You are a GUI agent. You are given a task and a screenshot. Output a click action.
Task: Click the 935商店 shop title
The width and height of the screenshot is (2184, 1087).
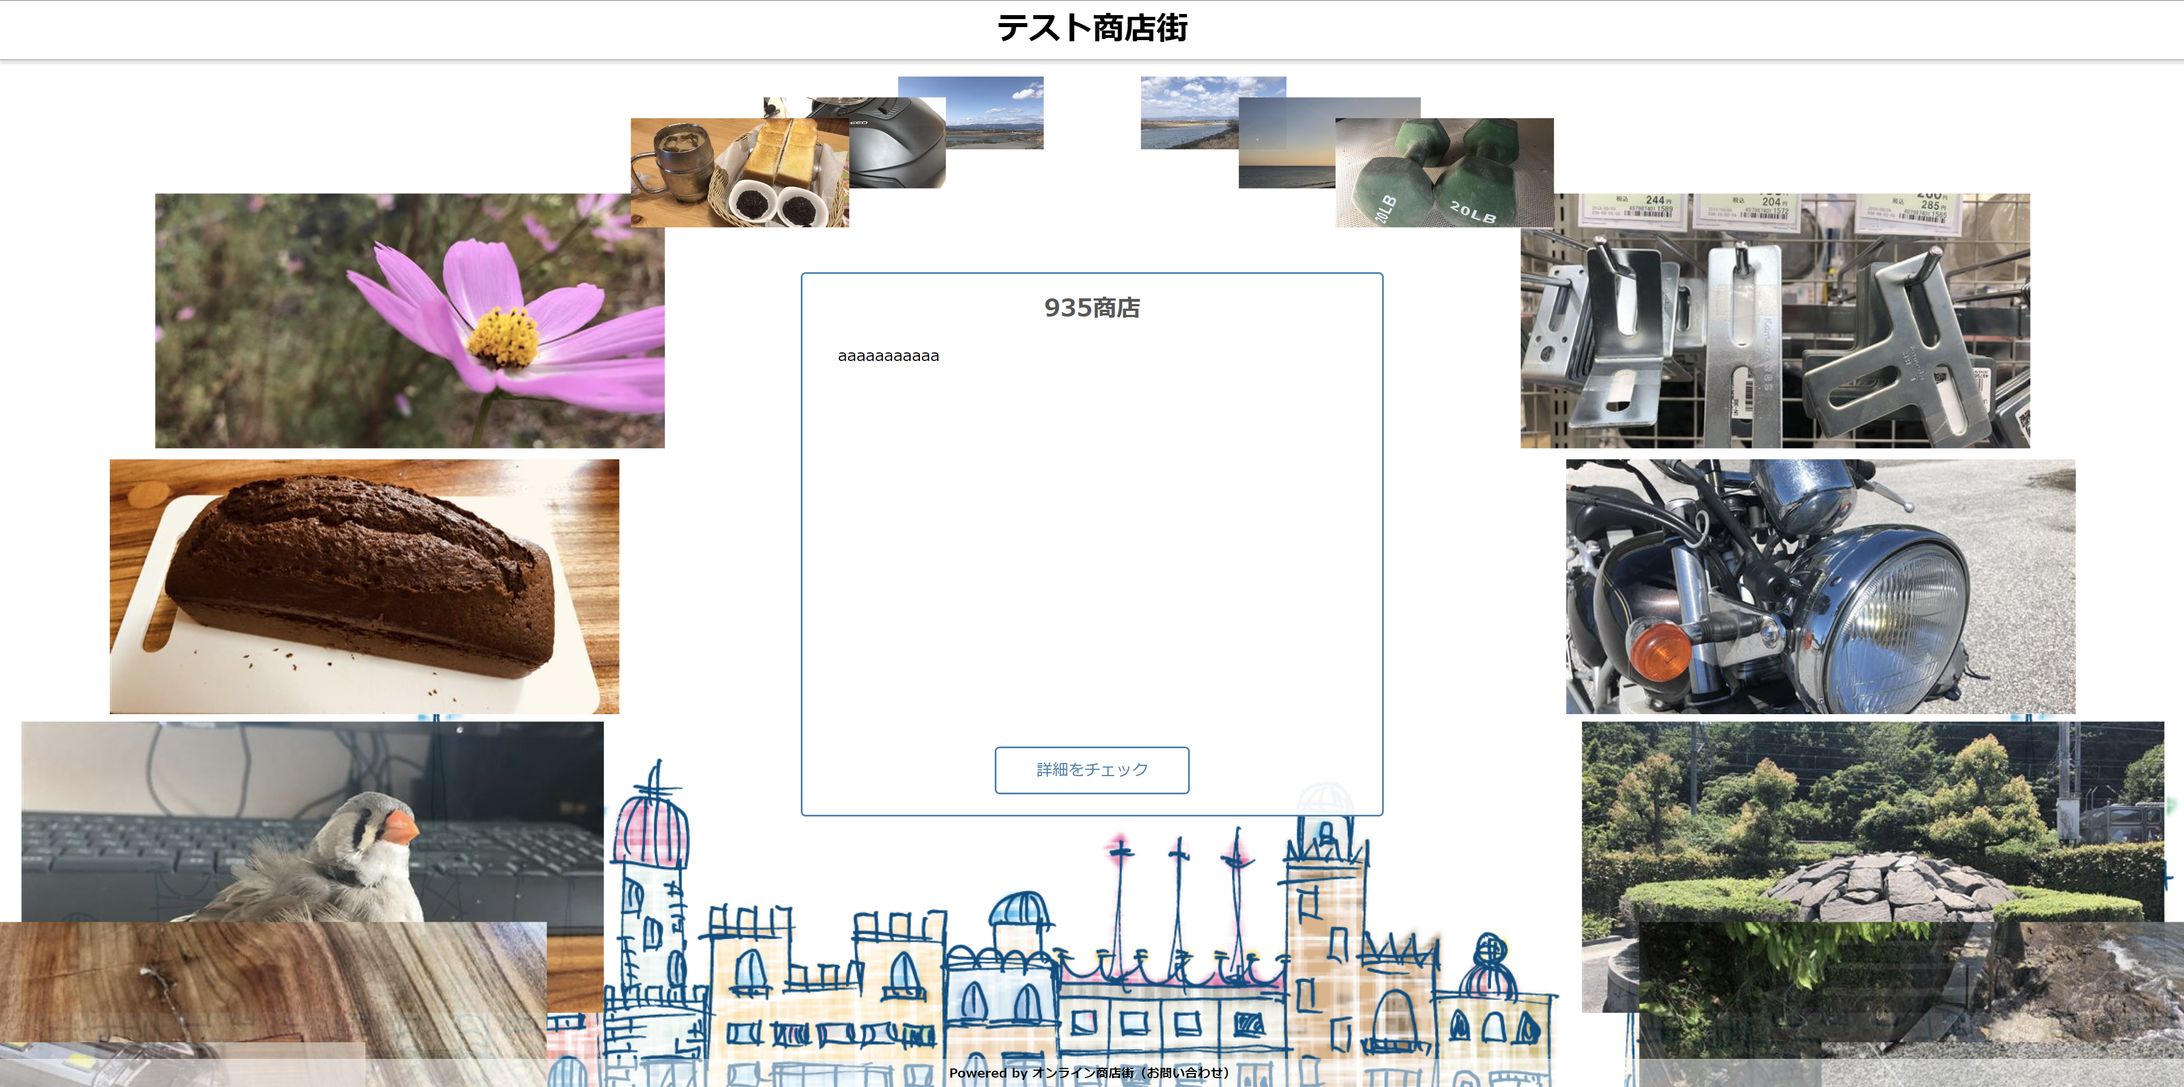coord(1091,308)
